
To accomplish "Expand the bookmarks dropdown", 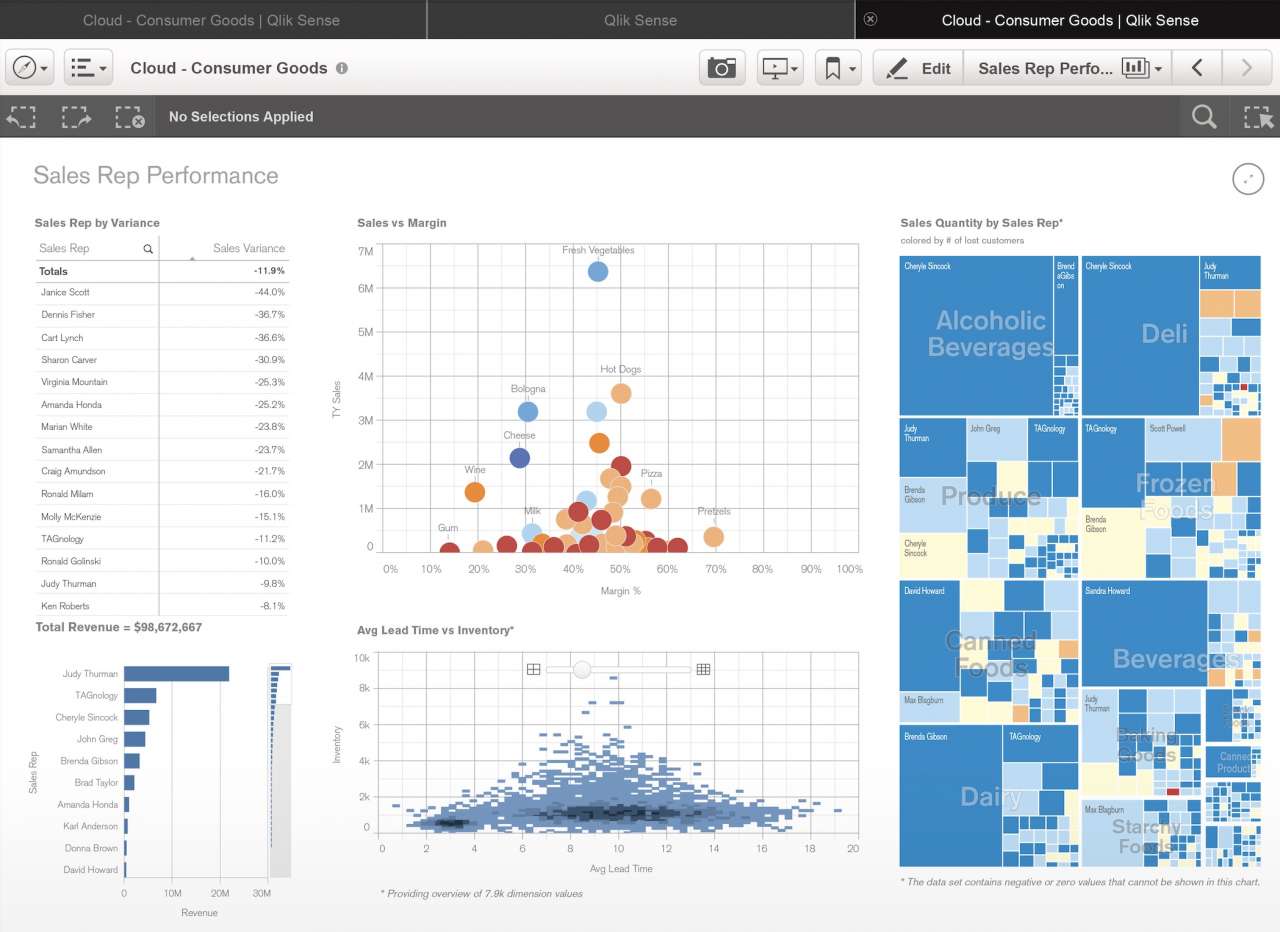I will pyautogui.click(x=838, y=68).
